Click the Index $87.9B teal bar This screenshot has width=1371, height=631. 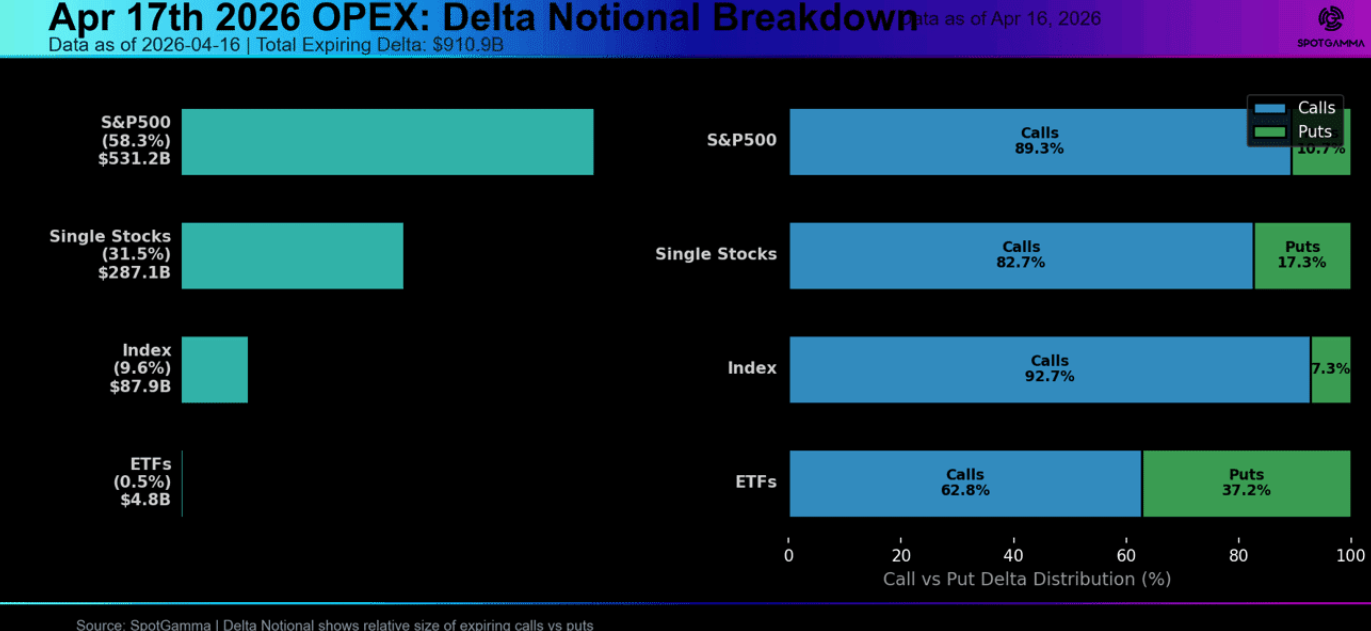(214, 370)
